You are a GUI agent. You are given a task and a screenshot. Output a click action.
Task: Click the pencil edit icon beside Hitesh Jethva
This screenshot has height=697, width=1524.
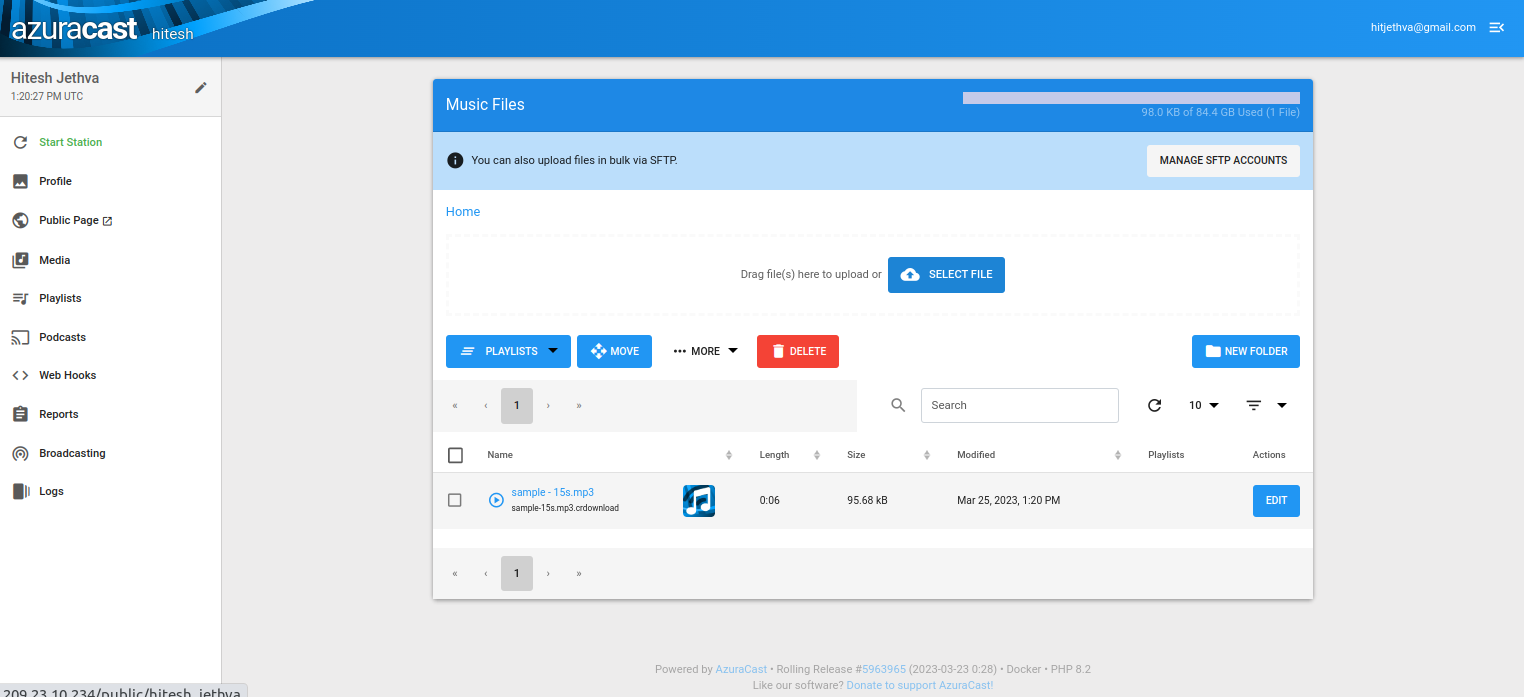[x=200, y=88]
